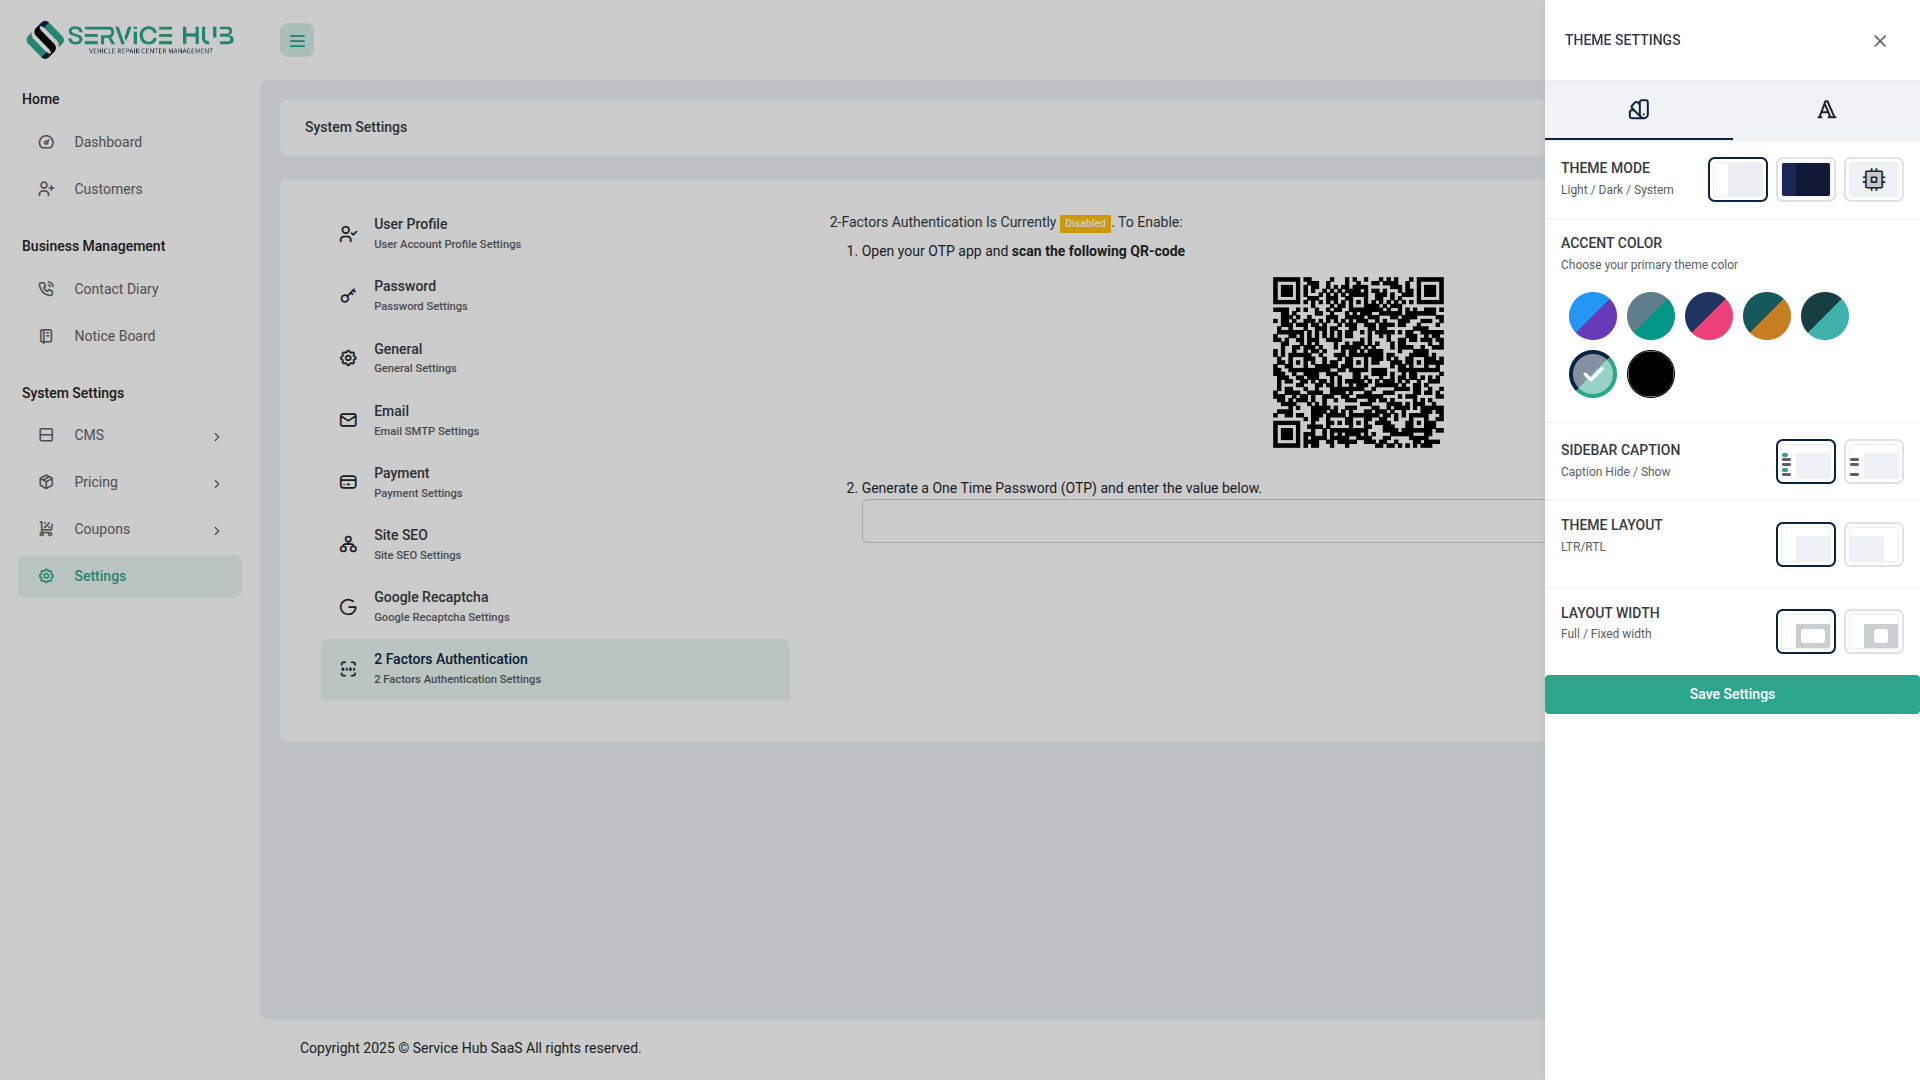Expand the Pricing submenu arrow
1920x1080 pixels.
click(x=217, y=483)
